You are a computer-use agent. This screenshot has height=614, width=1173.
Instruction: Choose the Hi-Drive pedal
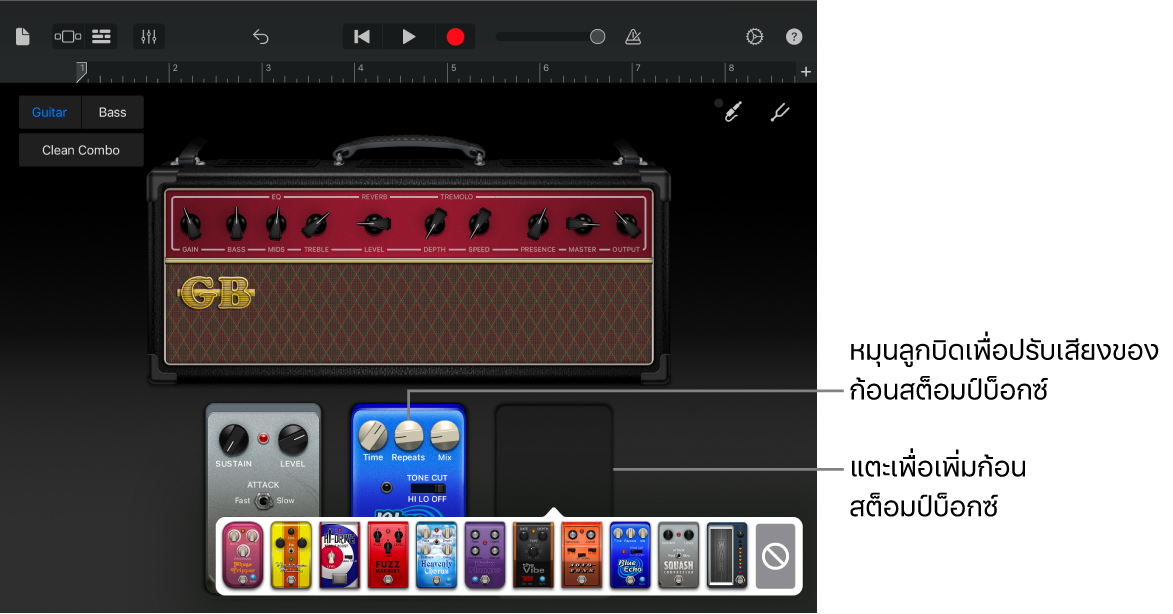(x=340, y=556)
